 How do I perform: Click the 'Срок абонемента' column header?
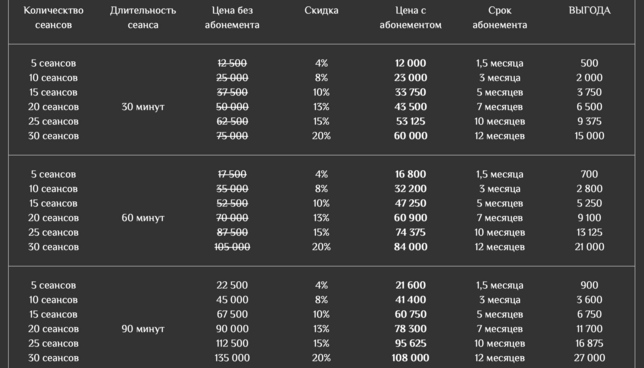point(500,18)
